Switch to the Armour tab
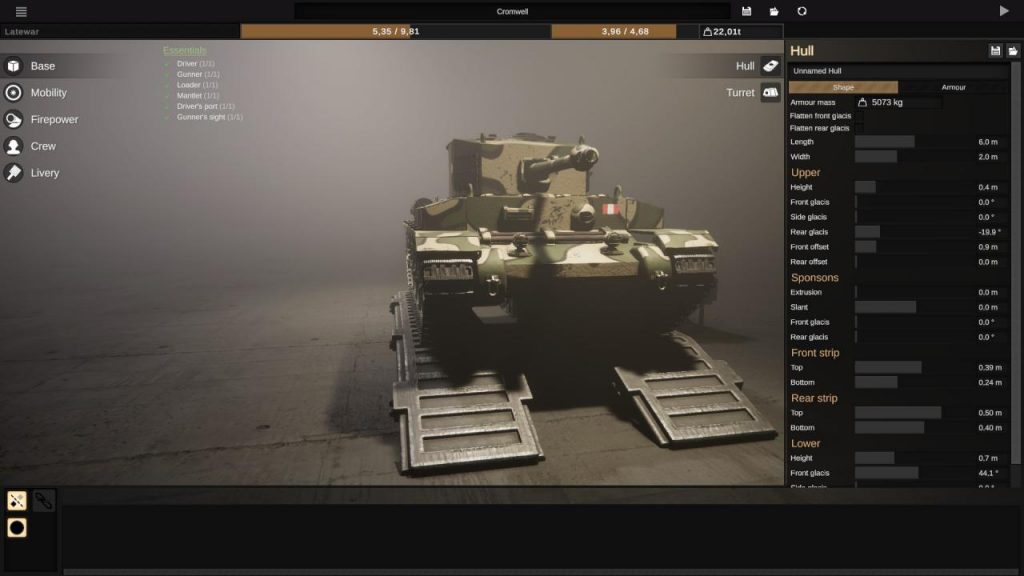The width and height of the screenshot is (1024, 576). click(x=951, y=87)
